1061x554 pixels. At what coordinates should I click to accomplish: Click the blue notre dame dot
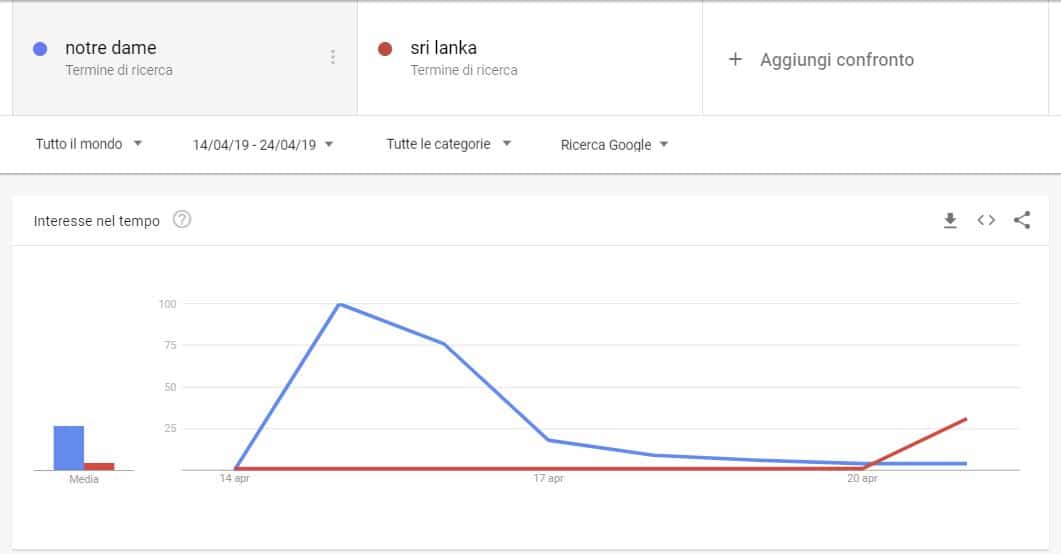point(40,48)
